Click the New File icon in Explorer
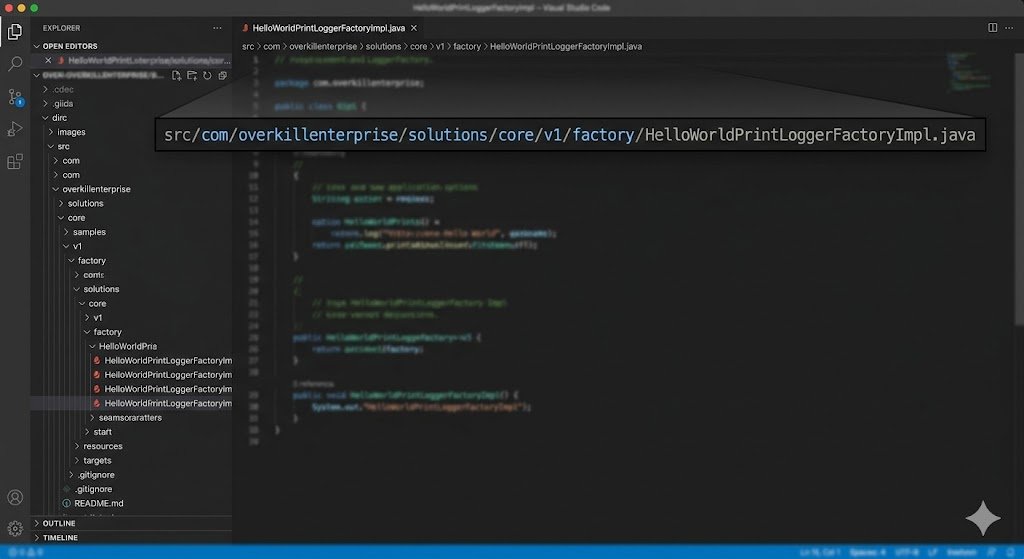Viewport: 1024px width, 559px height. (x=176, y=75)
